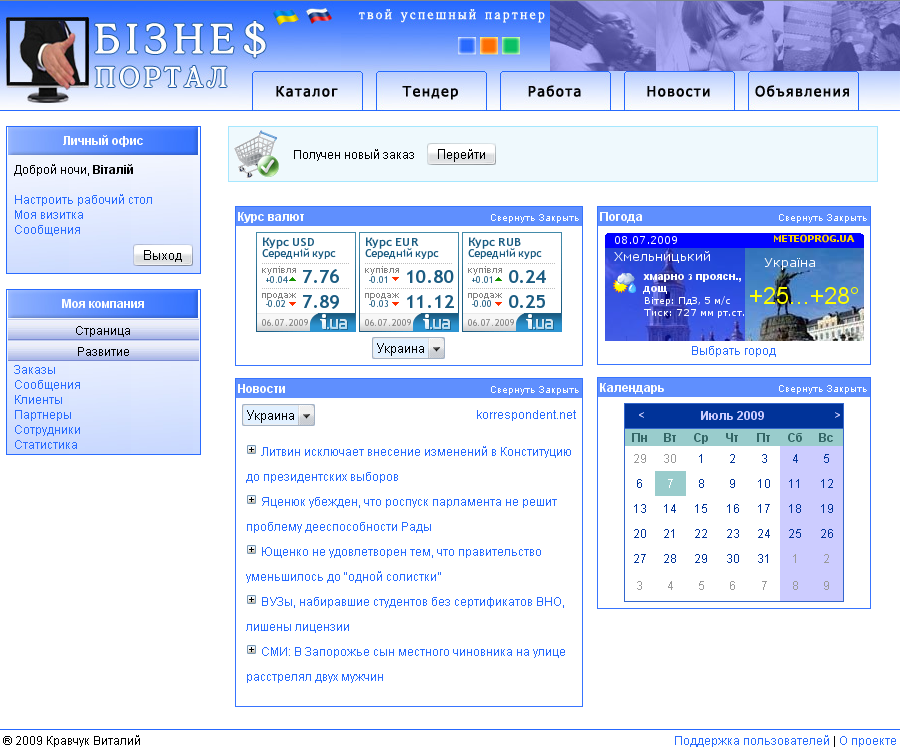Image resolution: width=900 pixels, height=751 pixels.
Task: Close the Календарь widget
Action: pos(847,389)
